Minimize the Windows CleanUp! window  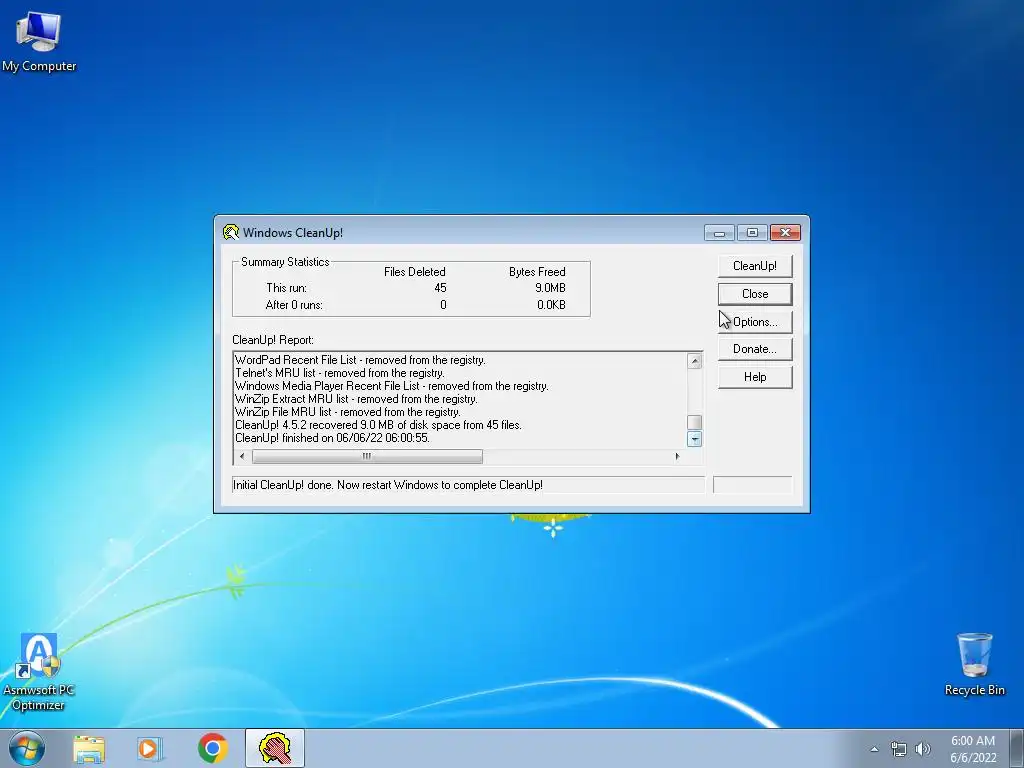(719, 232)
